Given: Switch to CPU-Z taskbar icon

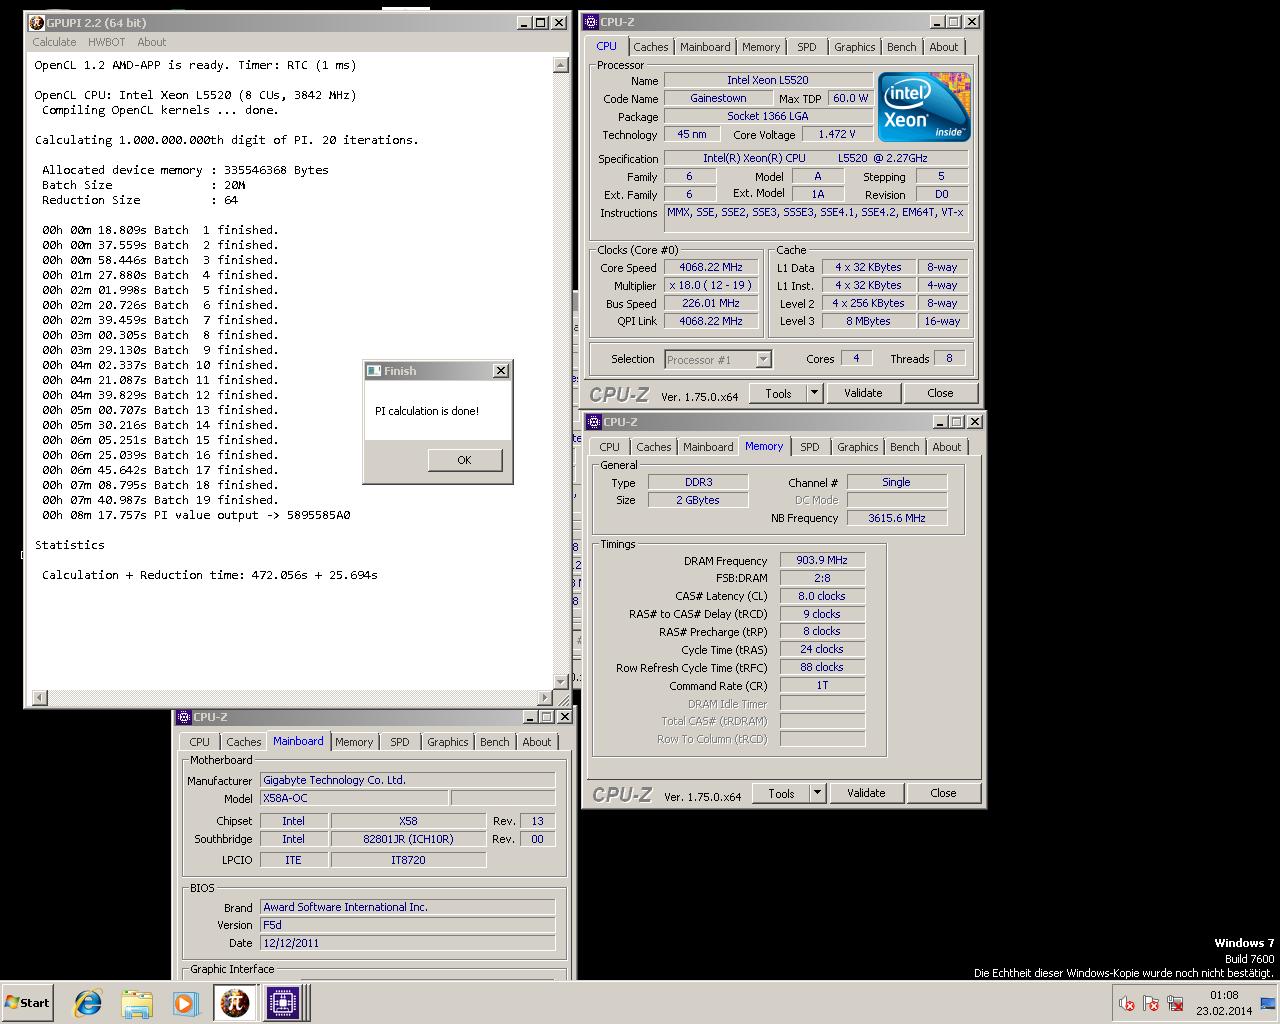Looking at the screenshot, I should (282, 1003).
